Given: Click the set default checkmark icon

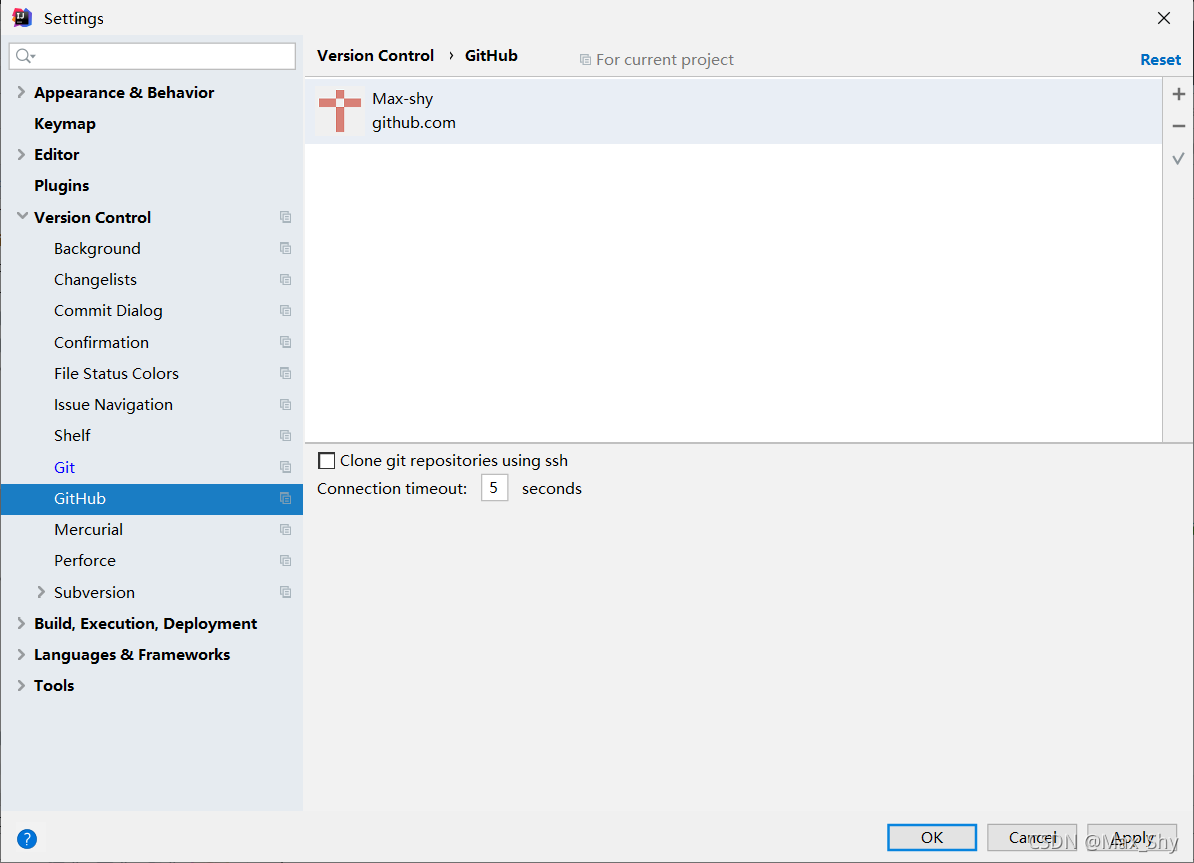Looking at the screenshot, I should point(1178,158).
